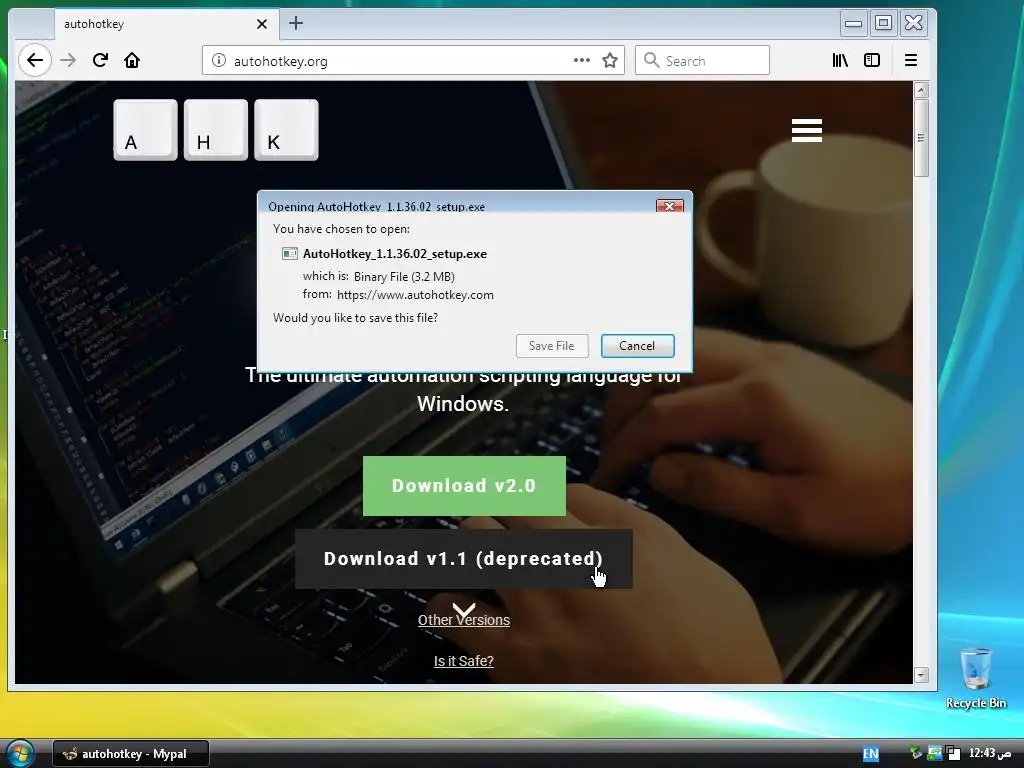Close the autohotkey tab
Viewport: 1024px width, 768px height.
(x=262, y=24)
